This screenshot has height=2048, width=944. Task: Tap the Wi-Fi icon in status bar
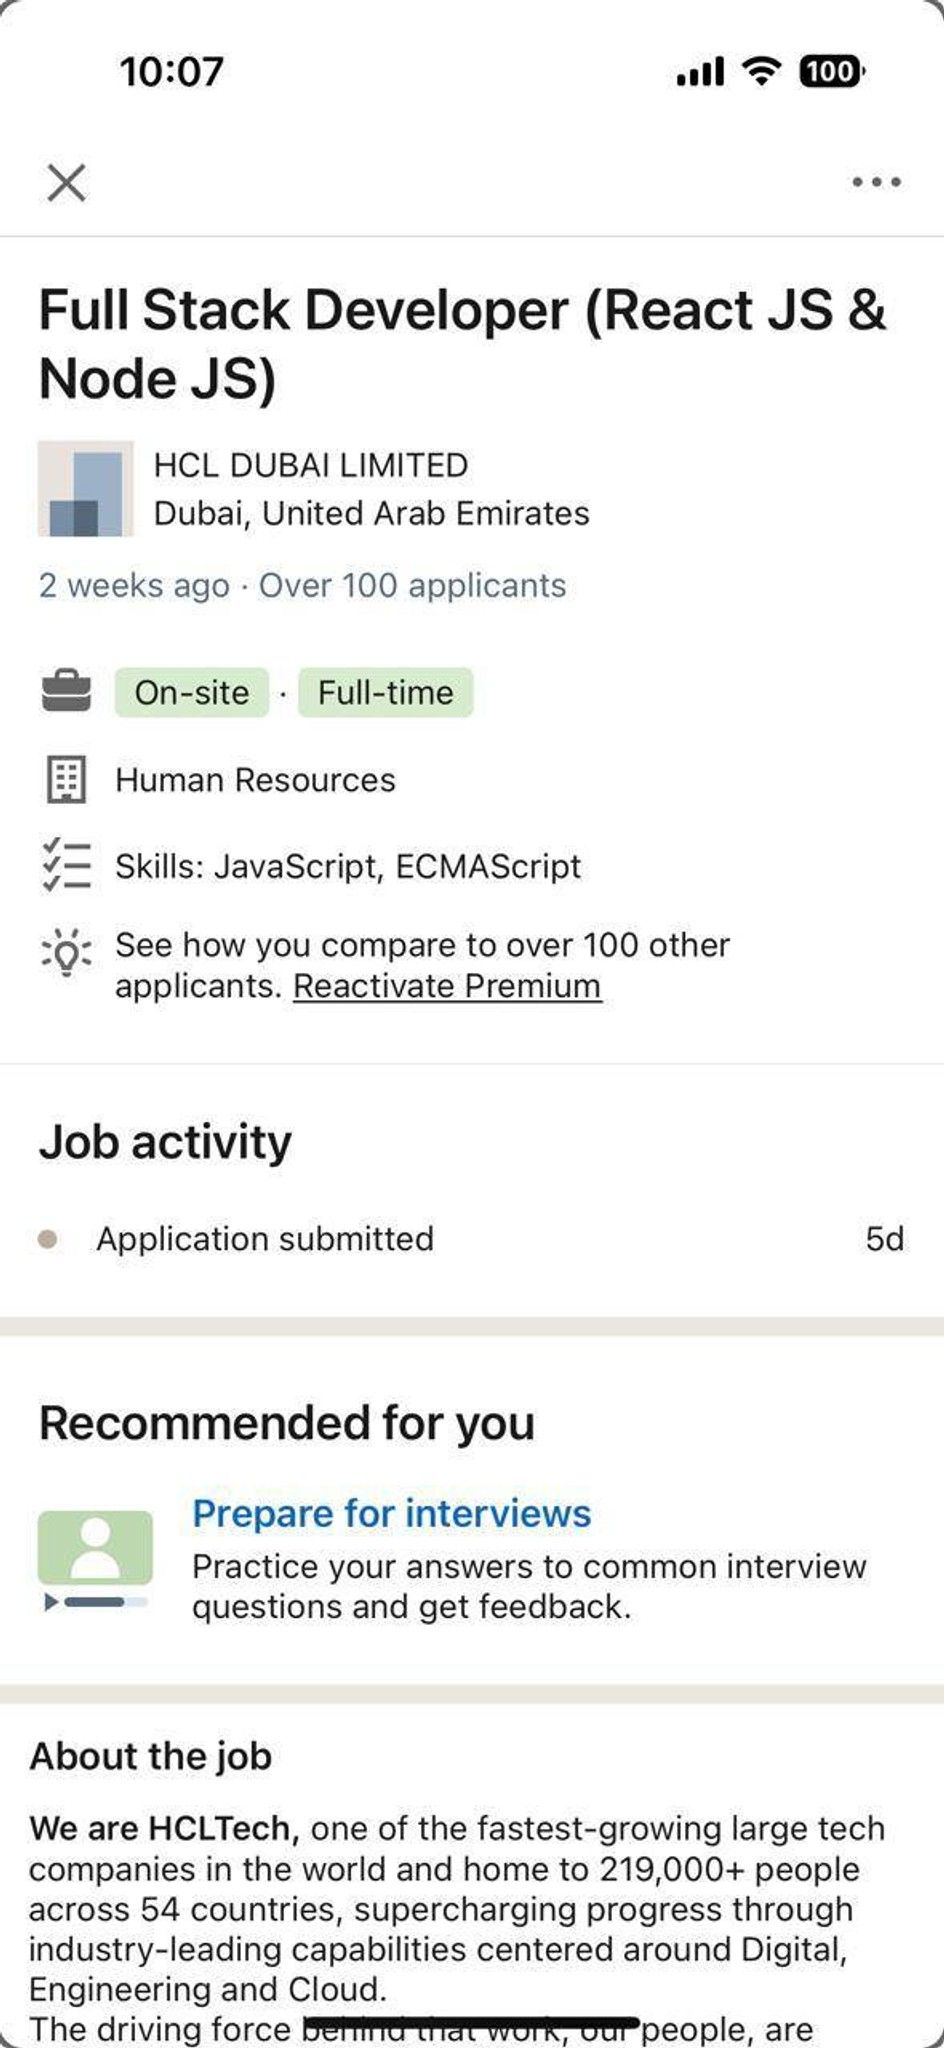762,70
